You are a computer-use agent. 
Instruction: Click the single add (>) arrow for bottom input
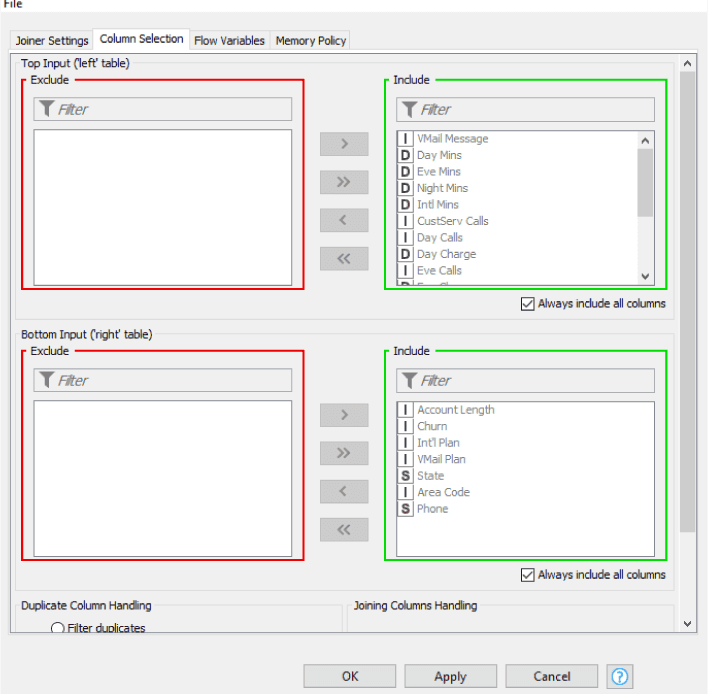[x=344, y=415]
